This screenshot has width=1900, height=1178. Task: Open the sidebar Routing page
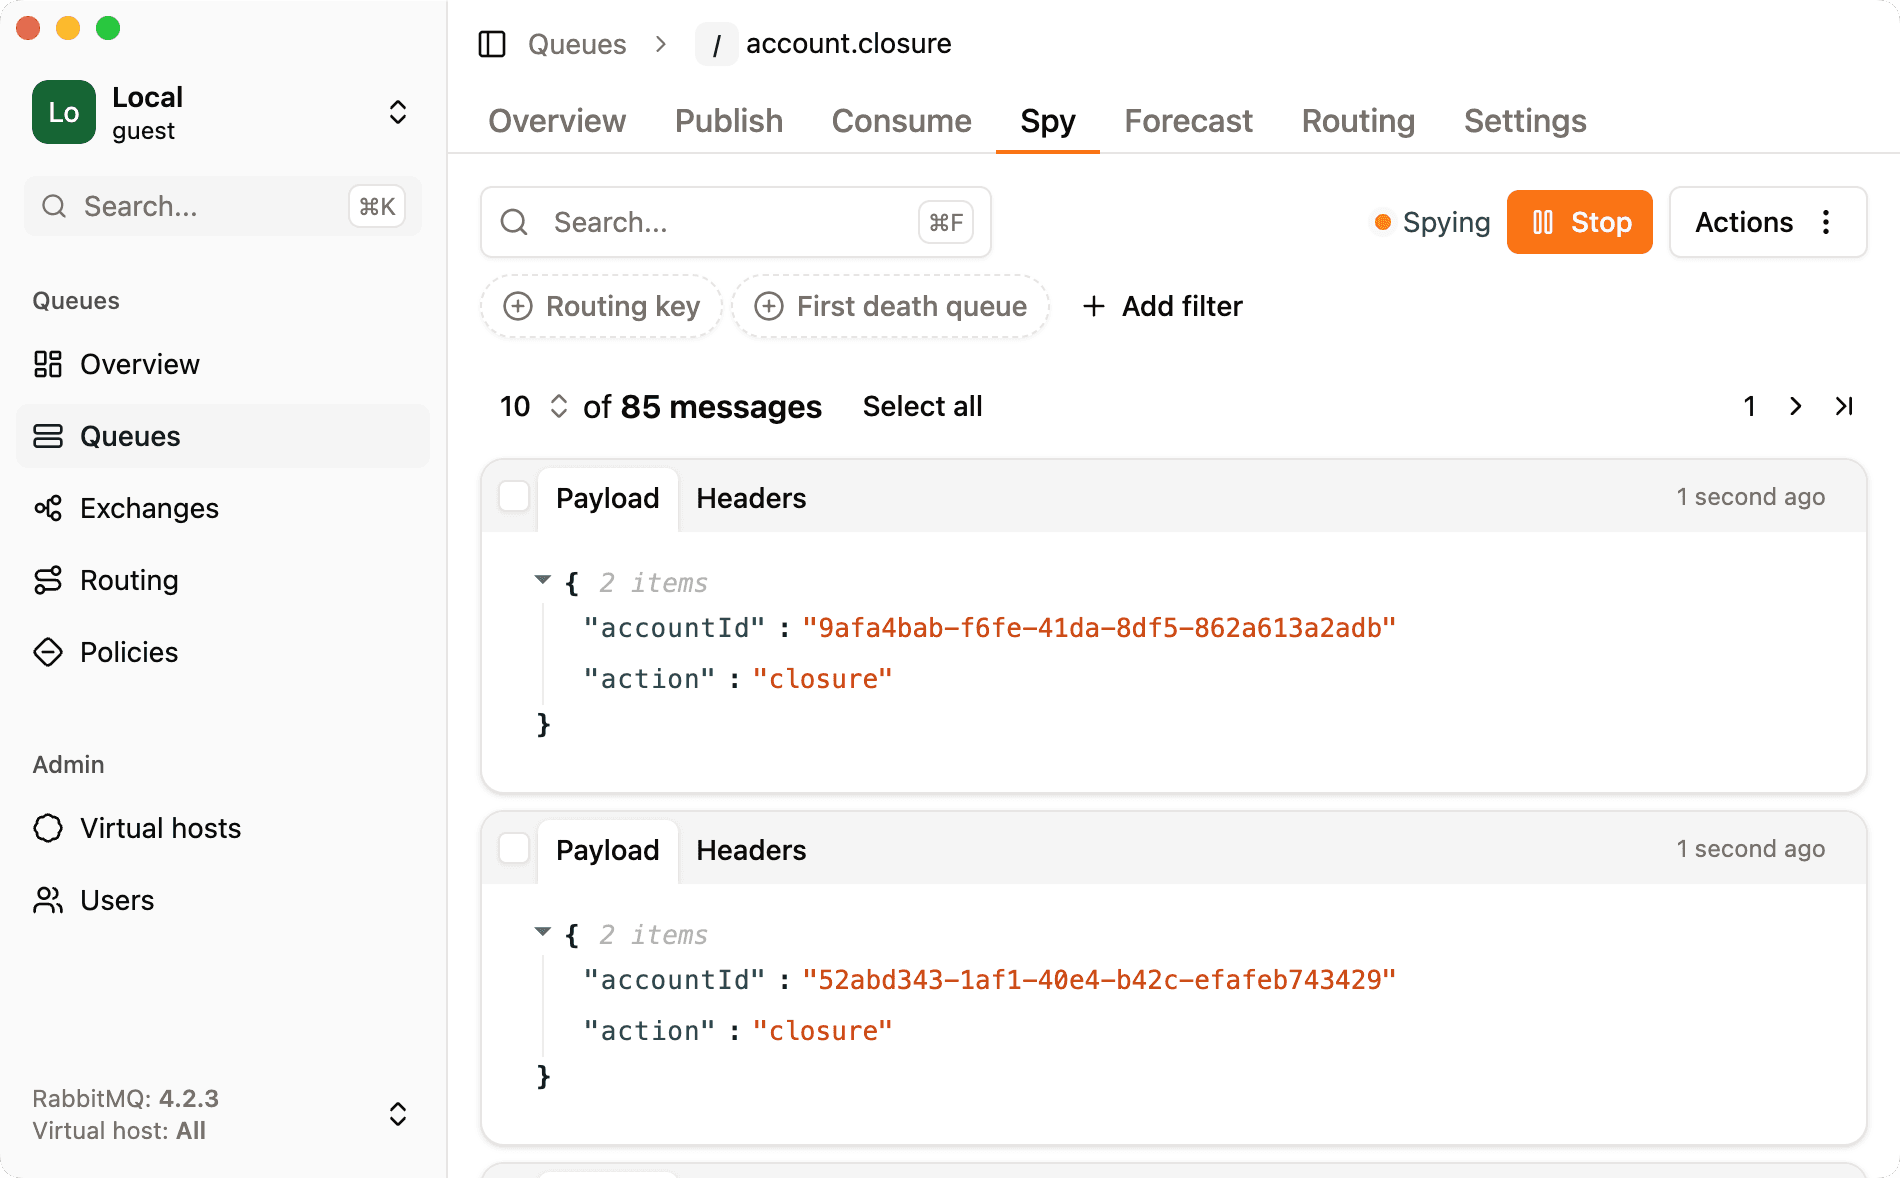click(x=128, y=580)
